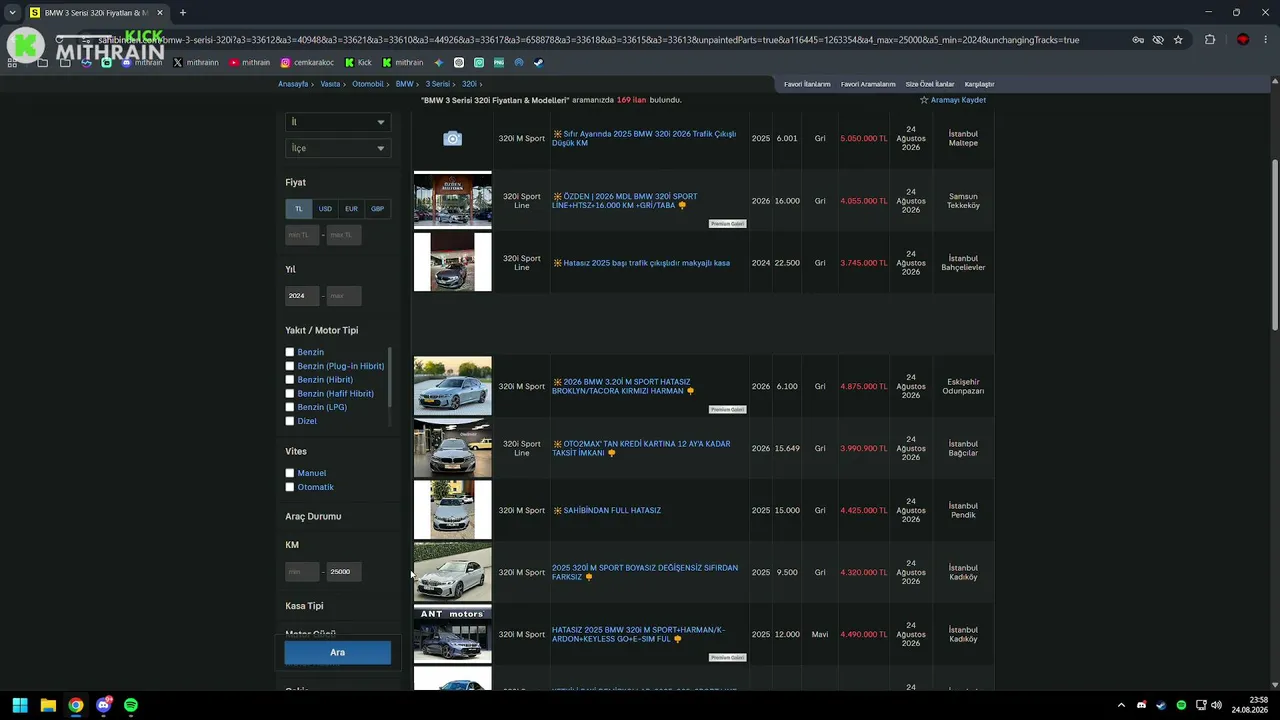This screenshot has height=720, width=1280.
Task: Go to Vasıta breadcrumb
Action: [330, 84]
